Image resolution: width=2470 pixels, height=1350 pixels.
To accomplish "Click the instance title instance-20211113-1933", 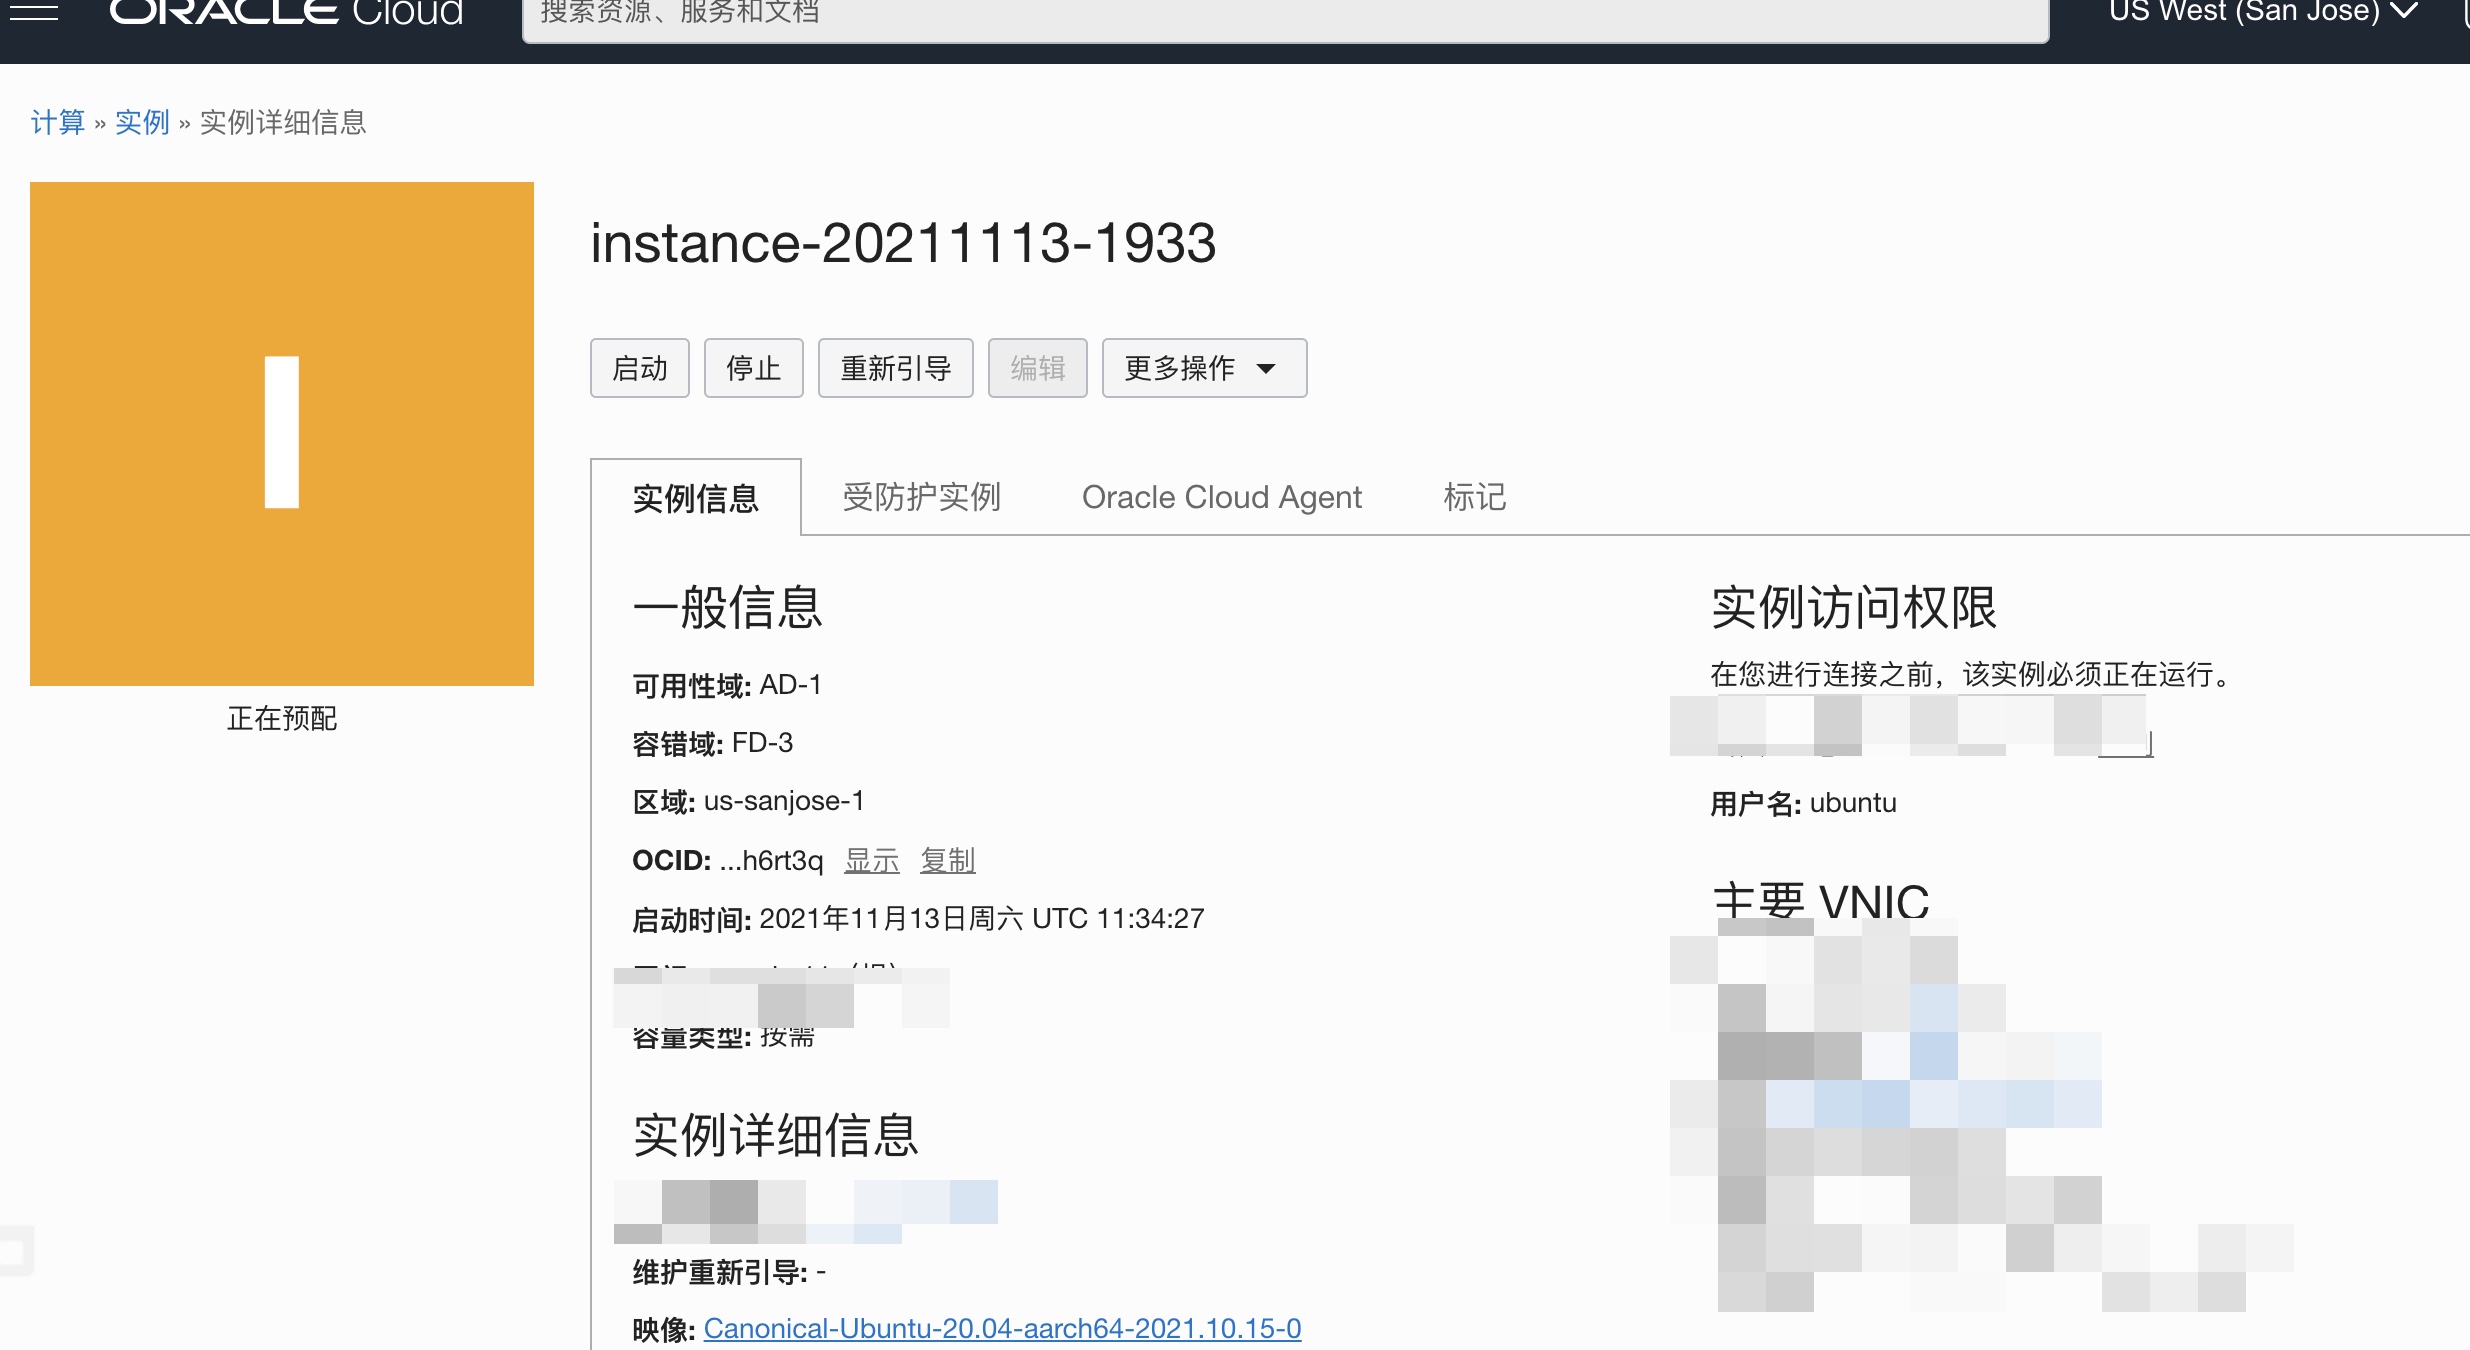I will pos(903,243).
